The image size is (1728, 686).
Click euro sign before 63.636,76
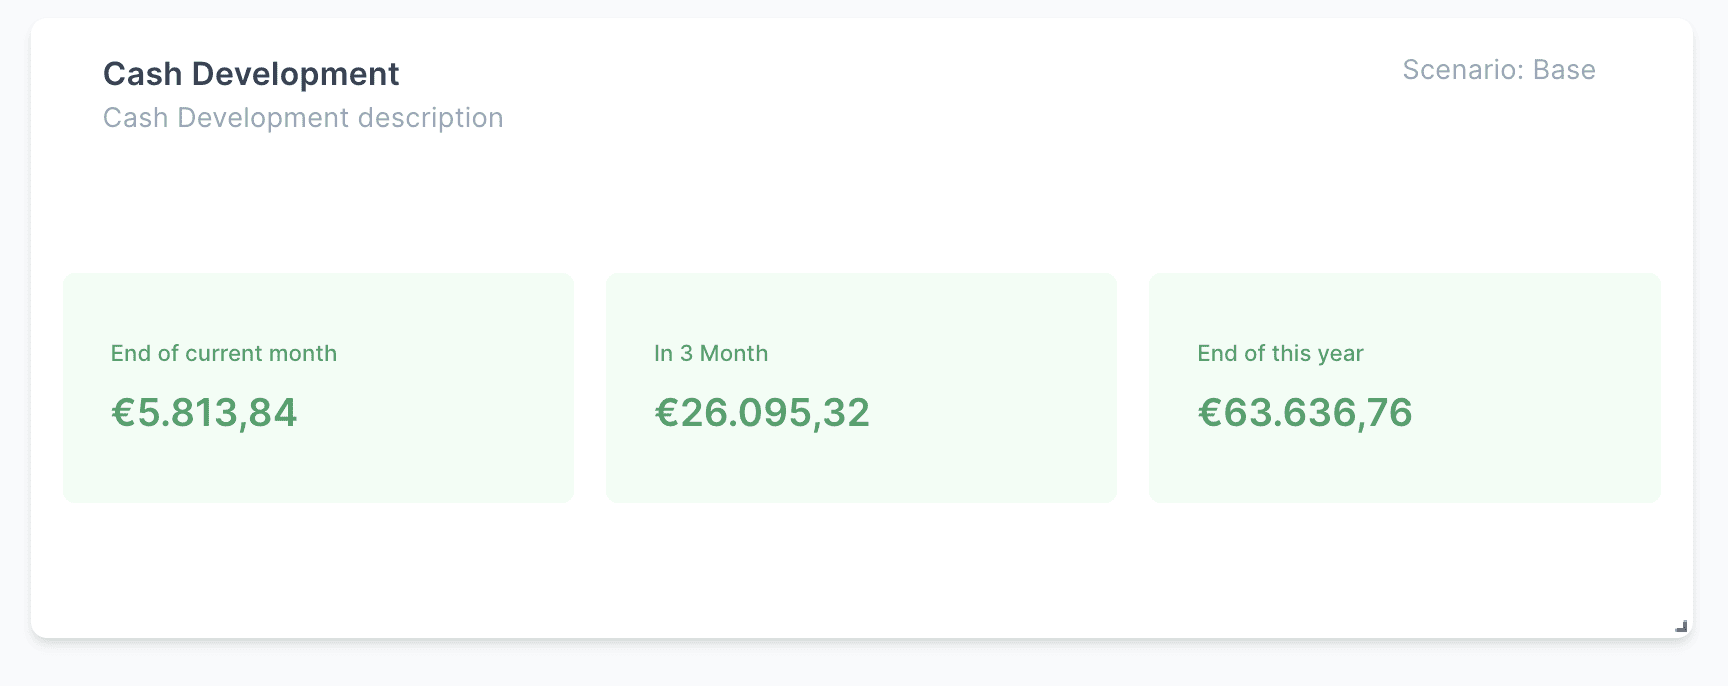point(1210,413)
